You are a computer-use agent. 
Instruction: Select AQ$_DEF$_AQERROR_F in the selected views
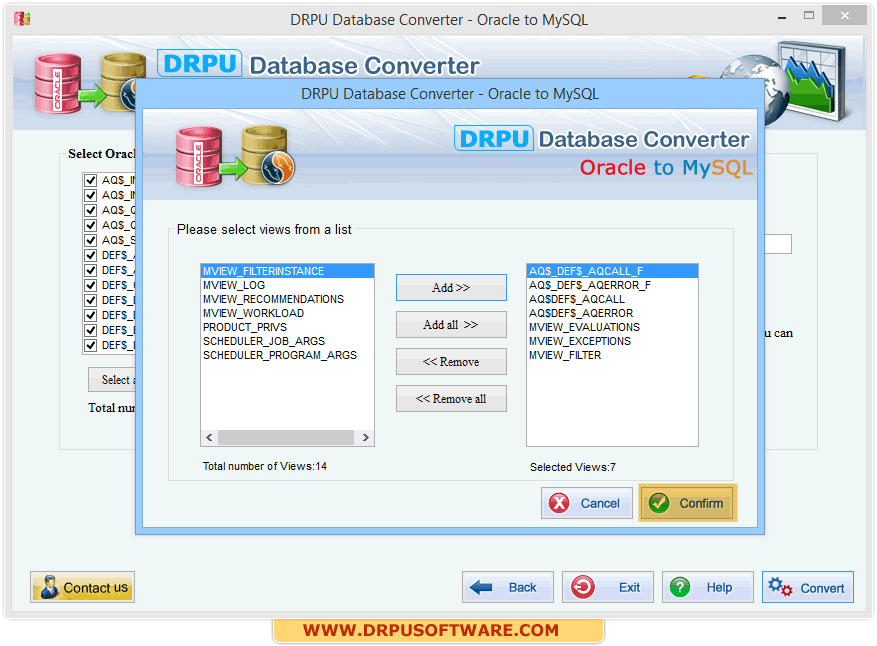tap(612, 285)
